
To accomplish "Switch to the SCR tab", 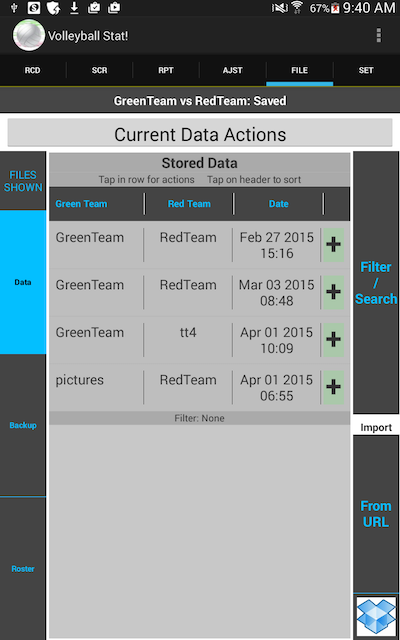I will coord(99,70).
